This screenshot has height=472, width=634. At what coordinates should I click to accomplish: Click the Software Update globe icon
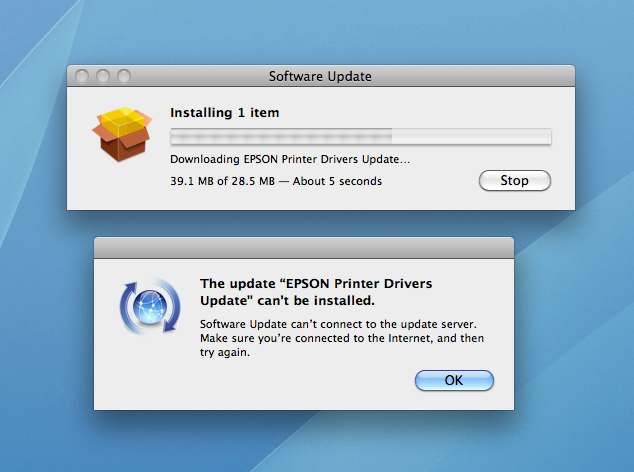pyautogui.click(x=150, y=307)
